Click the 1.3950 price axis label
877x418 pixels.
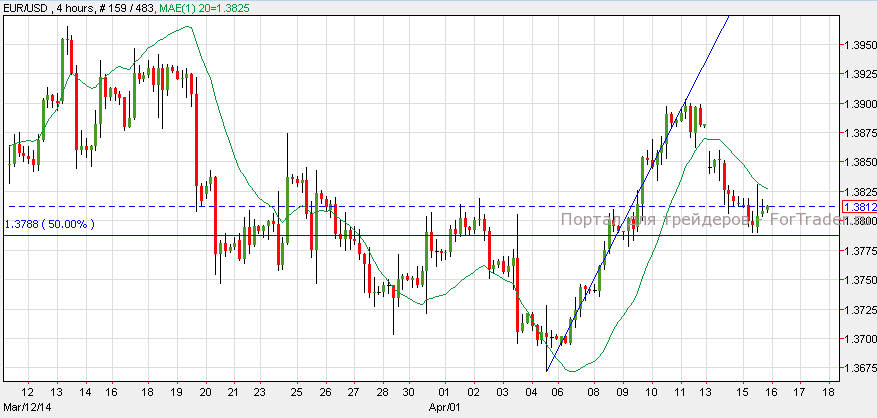click(x=859, y=45)
